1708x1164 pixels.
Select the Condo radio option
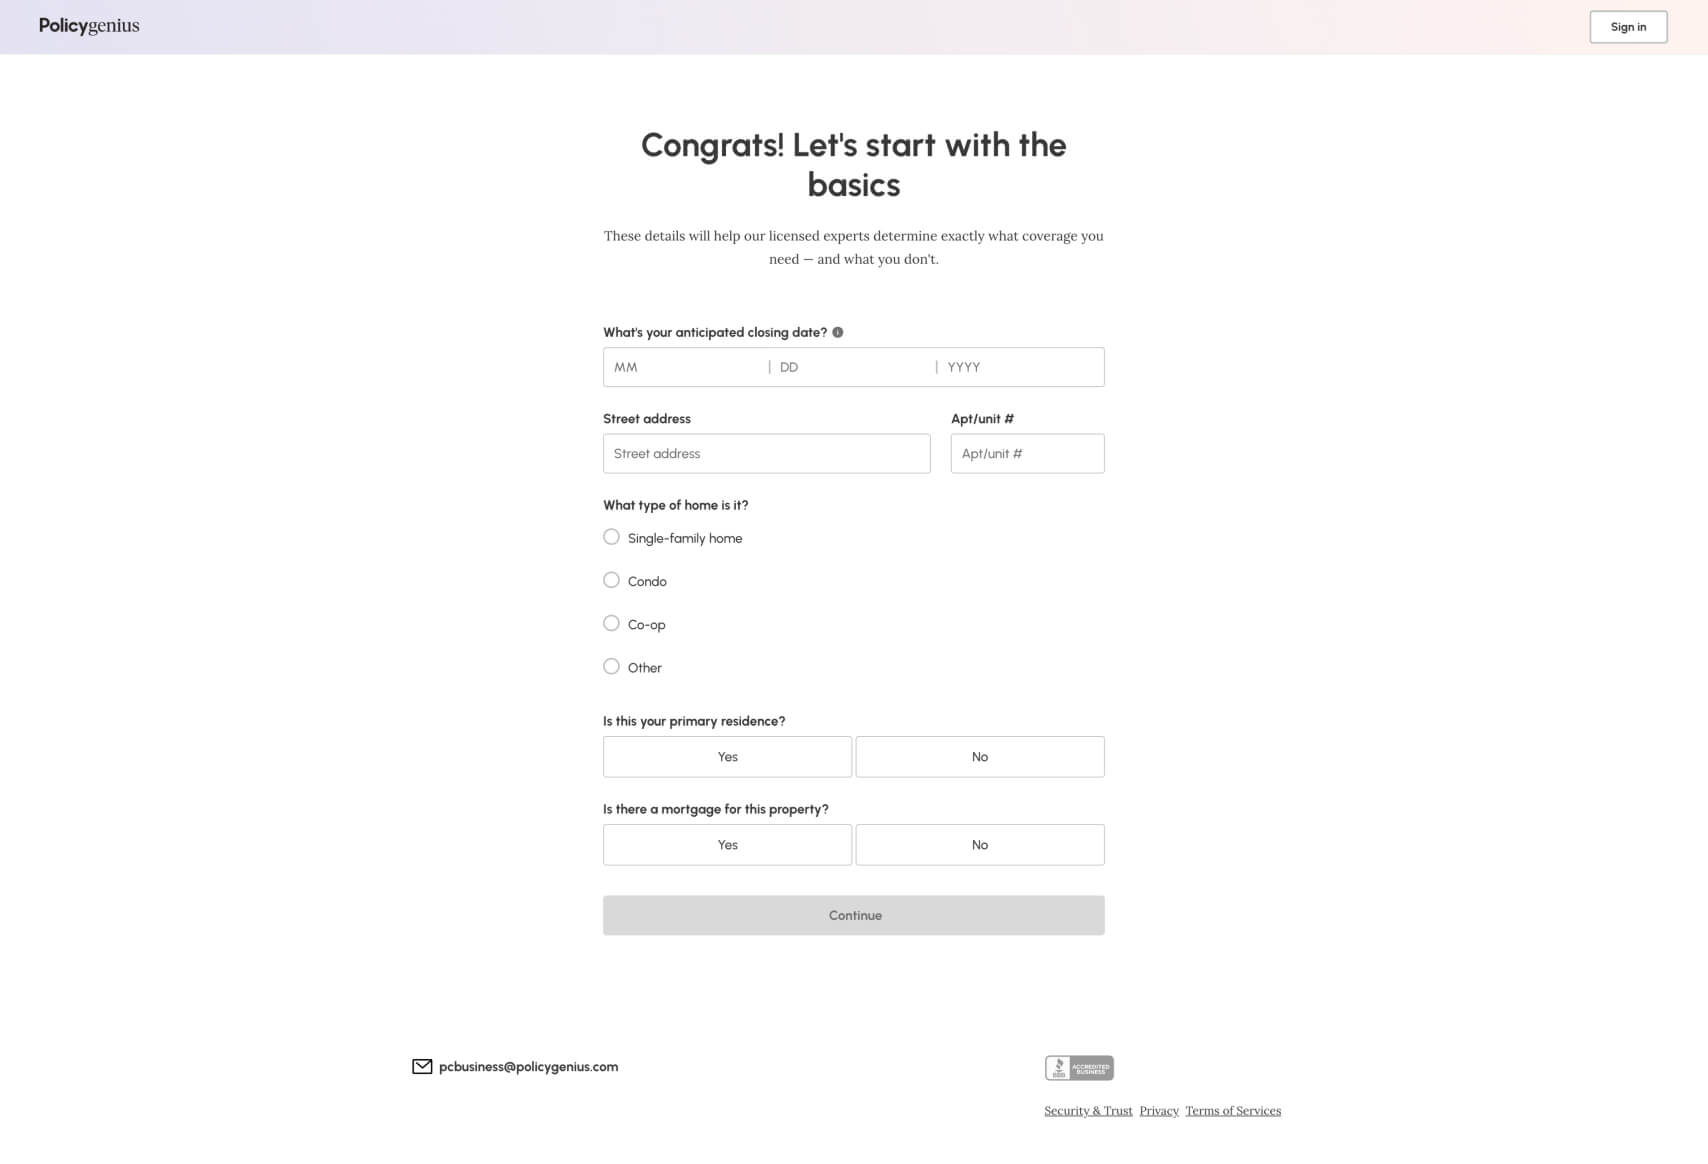[611, 580]
